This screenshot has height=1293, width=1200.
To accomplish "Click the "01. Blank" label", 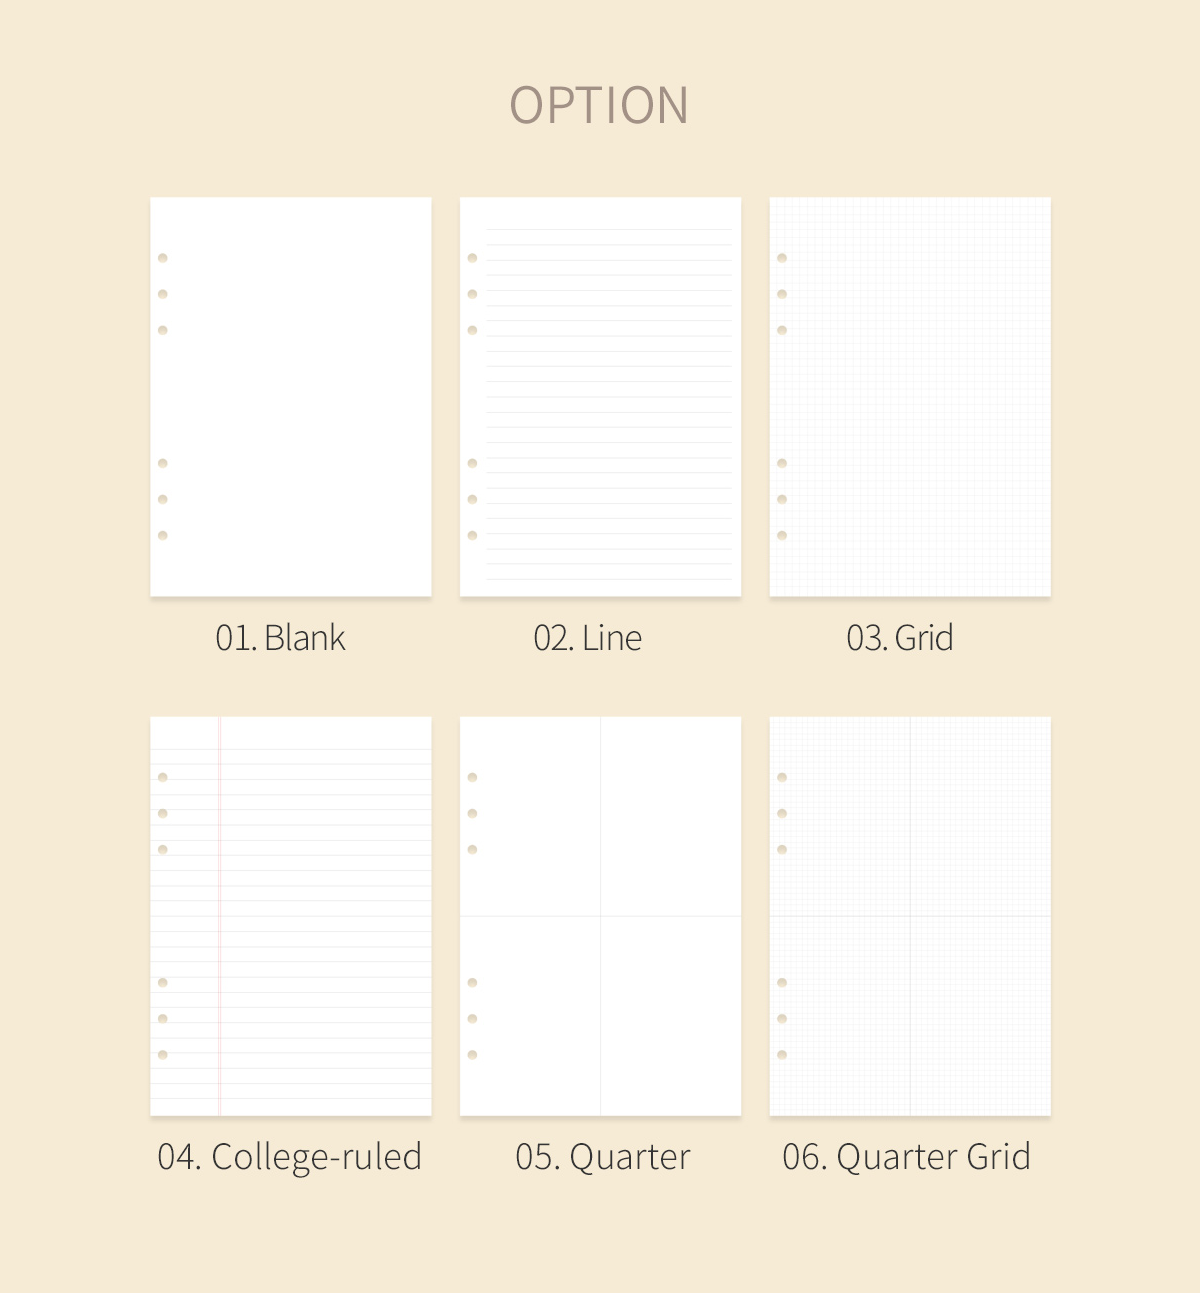I will 280,638.
